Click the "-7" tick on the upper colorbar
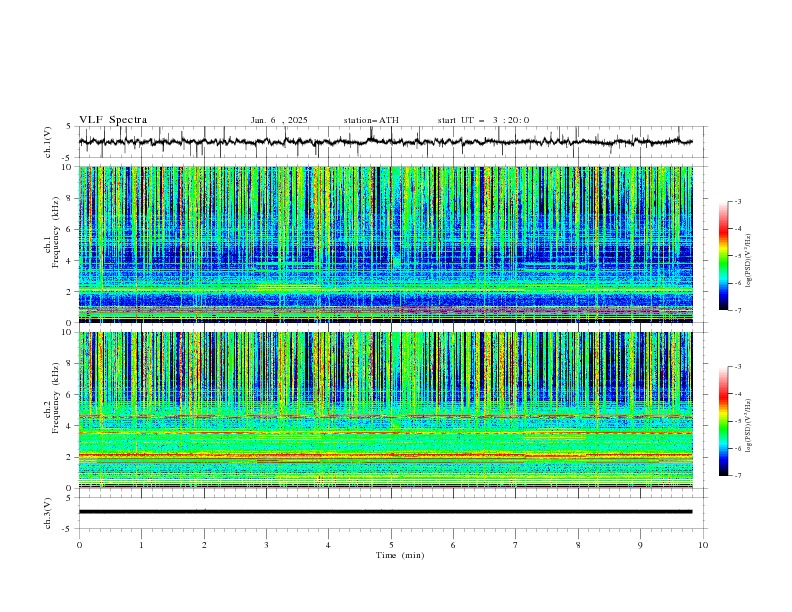 pos(738,310)
